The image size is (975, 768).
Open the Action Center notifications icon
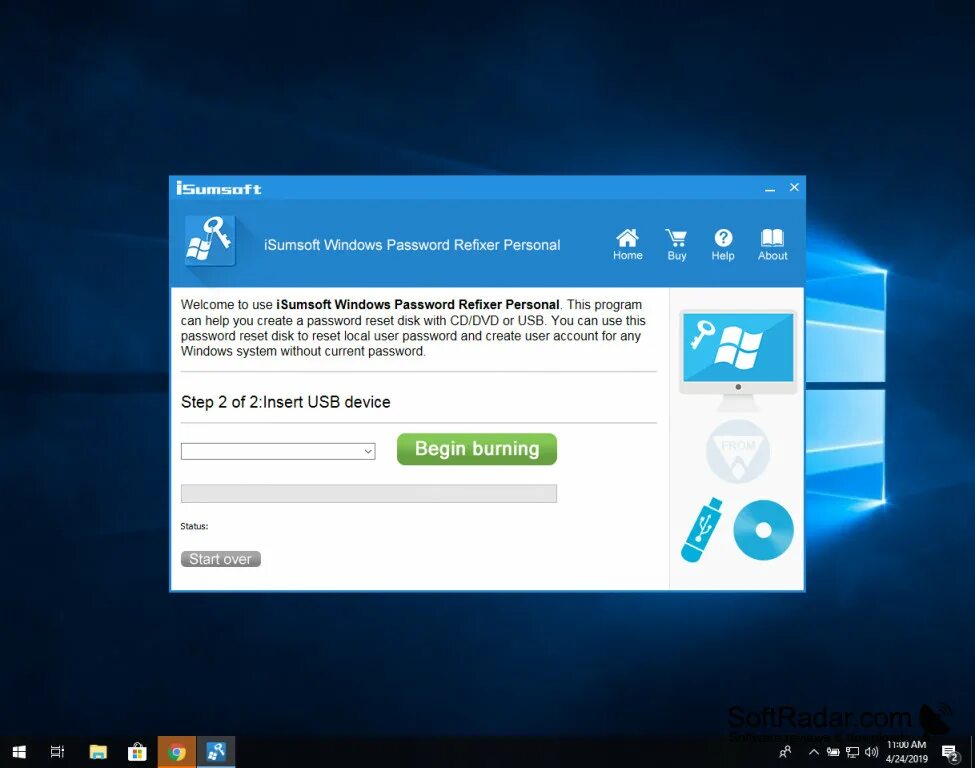click(950, 752)
